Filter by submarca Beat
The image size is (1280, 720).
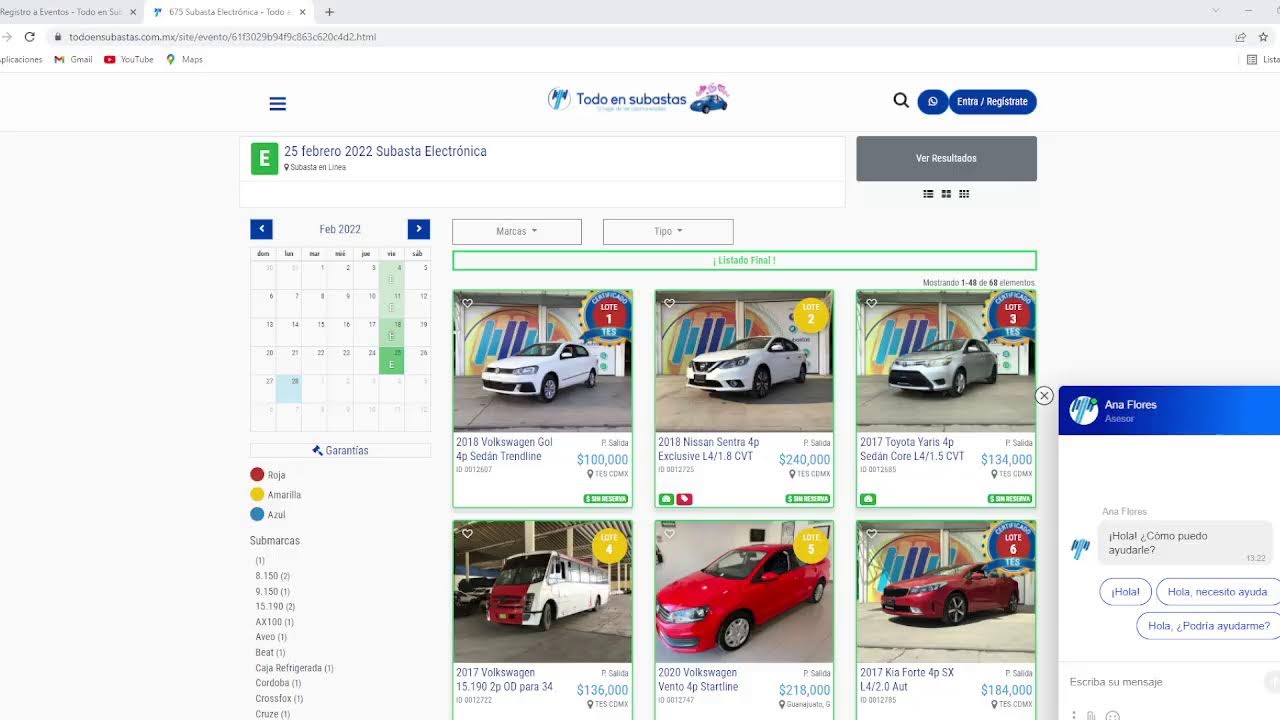click(x=270, y=653)
